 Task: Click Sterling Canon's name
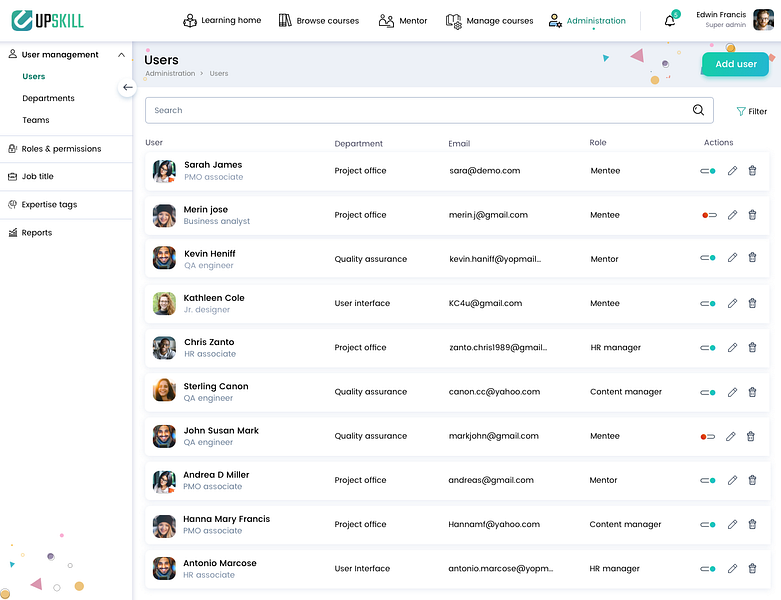(216, 386)
